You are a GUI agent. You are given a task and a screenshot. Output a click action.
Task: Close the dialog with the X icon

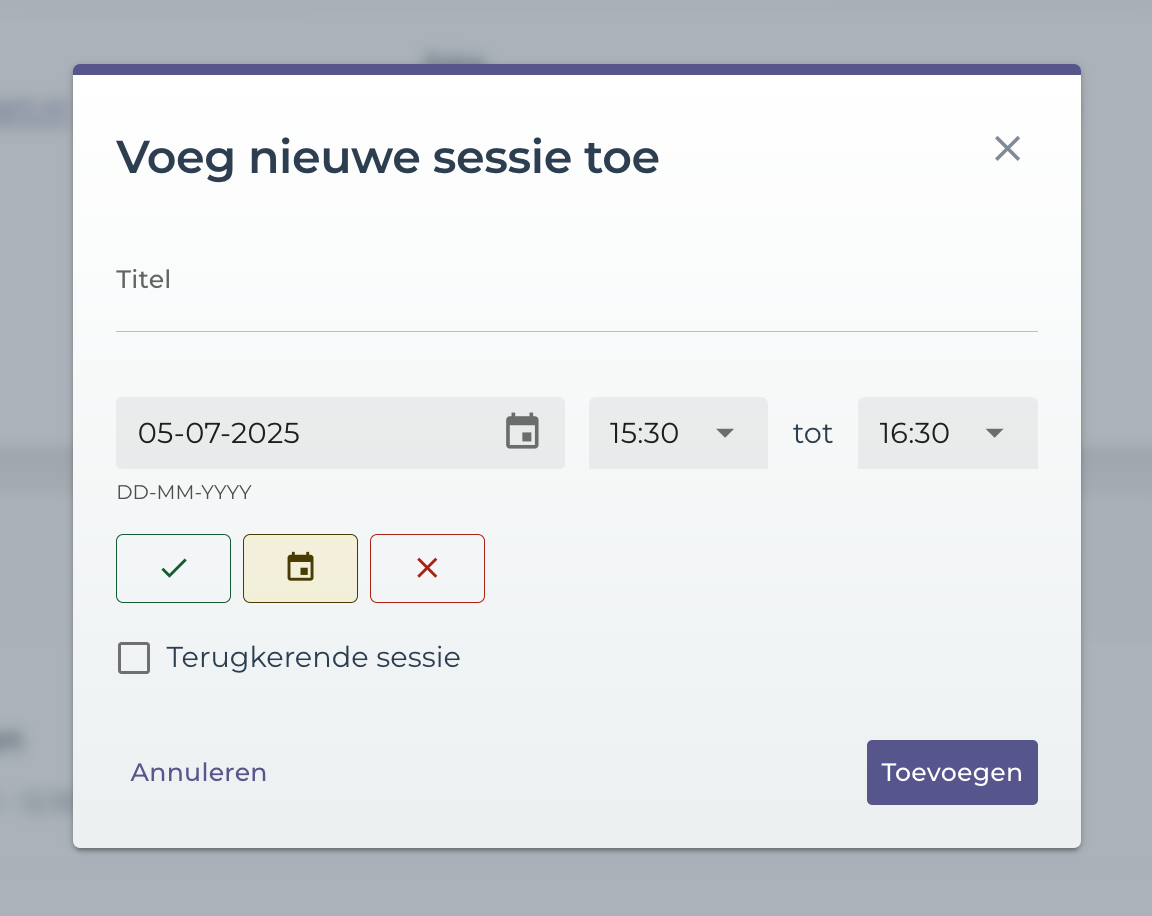[1007, 148]
